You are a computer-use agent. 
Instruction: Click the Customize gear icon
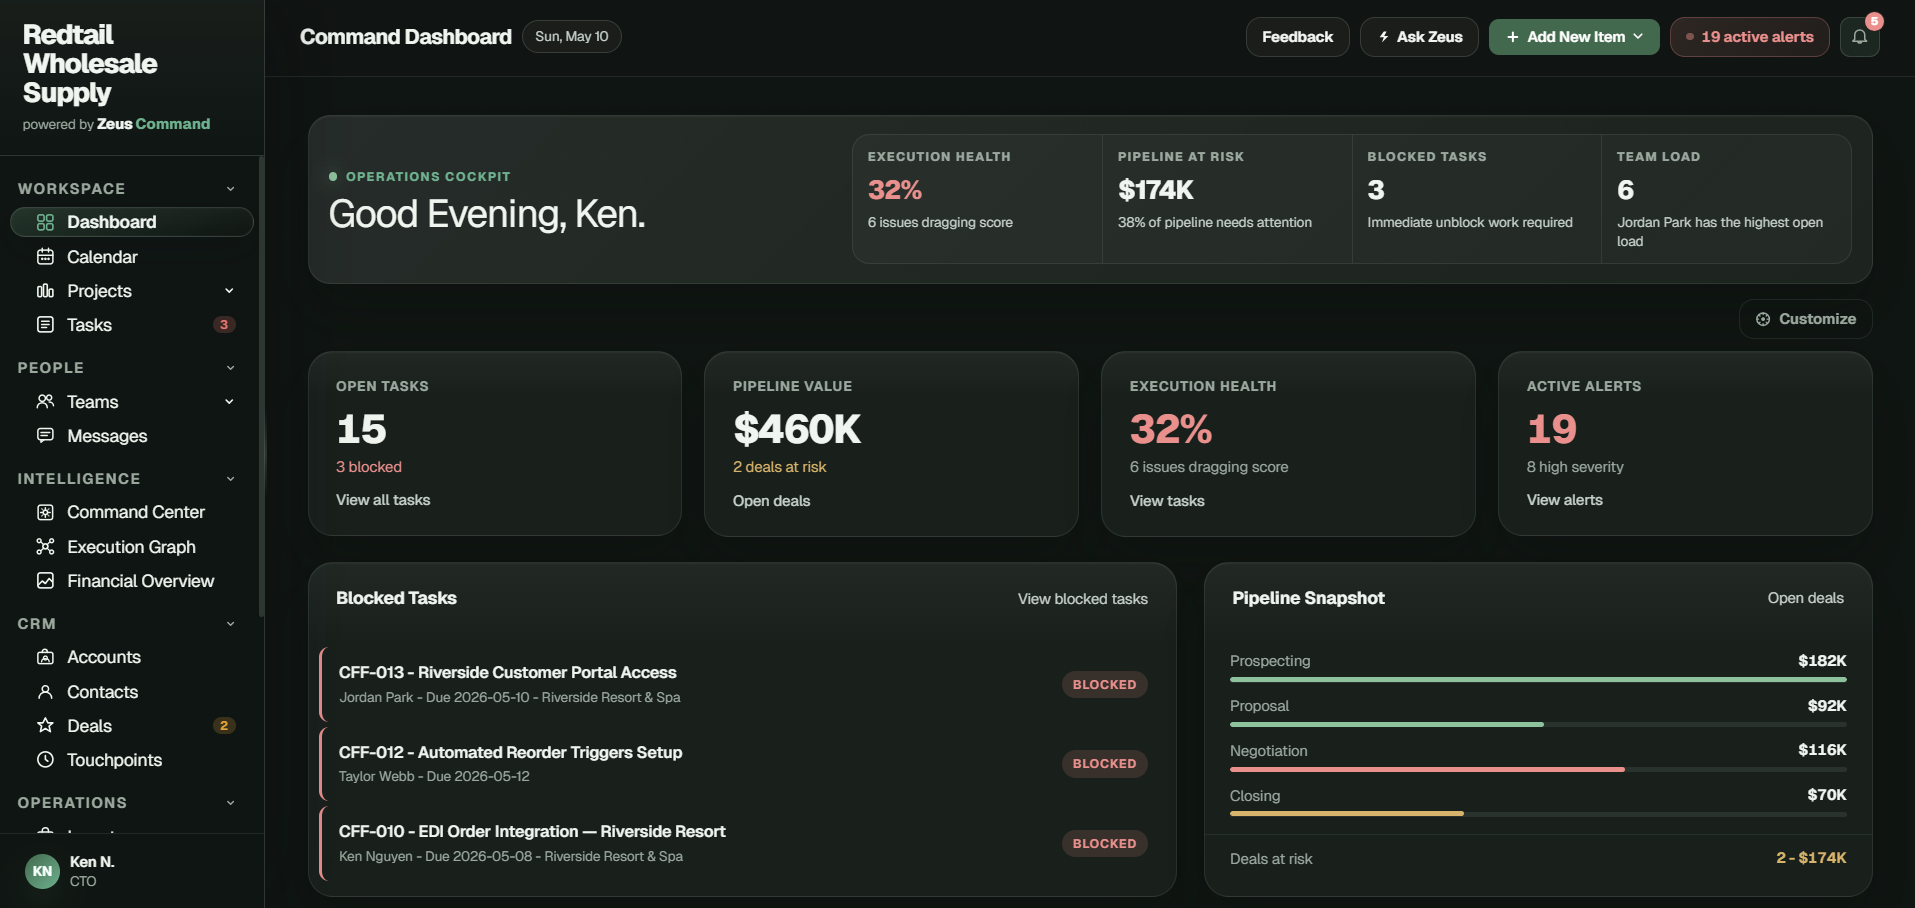click(1763, 319)
